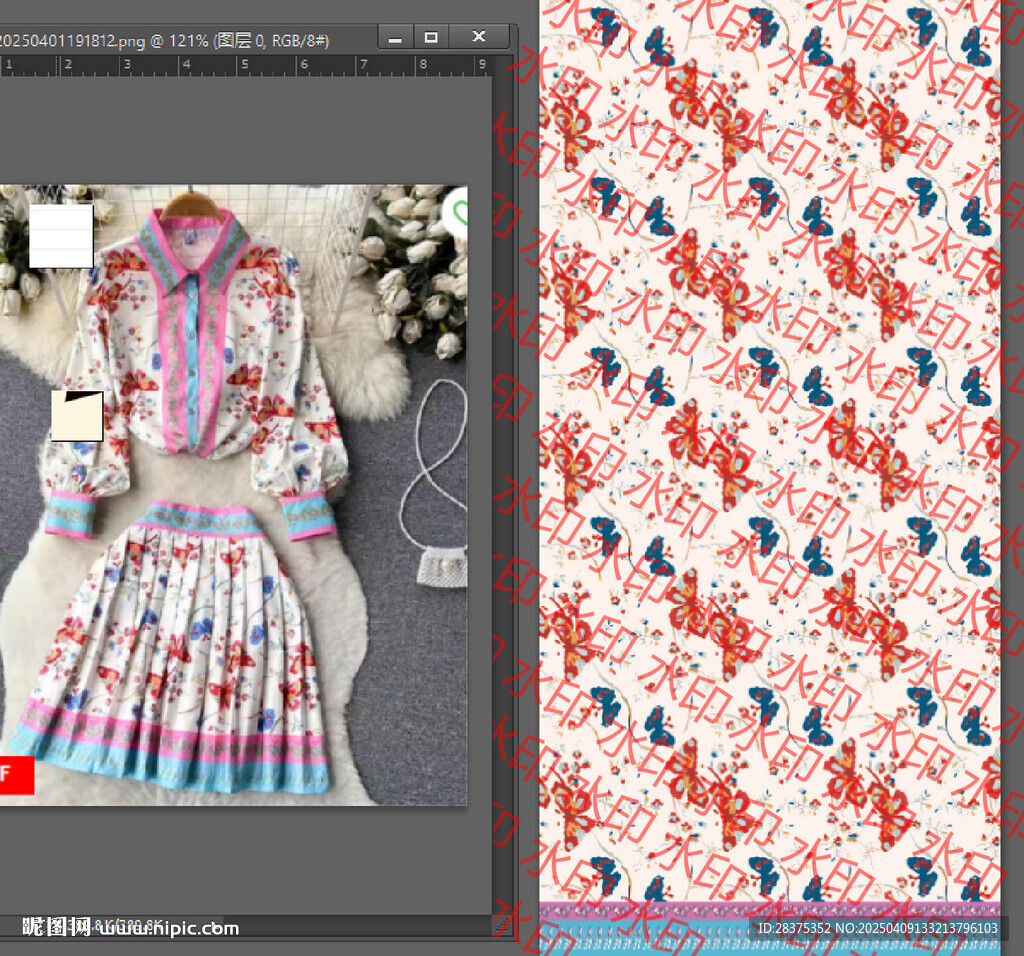This screenshot has height=956, width=1024.
Task: Click the red F badge on the photo
Action: click(16, 775)
